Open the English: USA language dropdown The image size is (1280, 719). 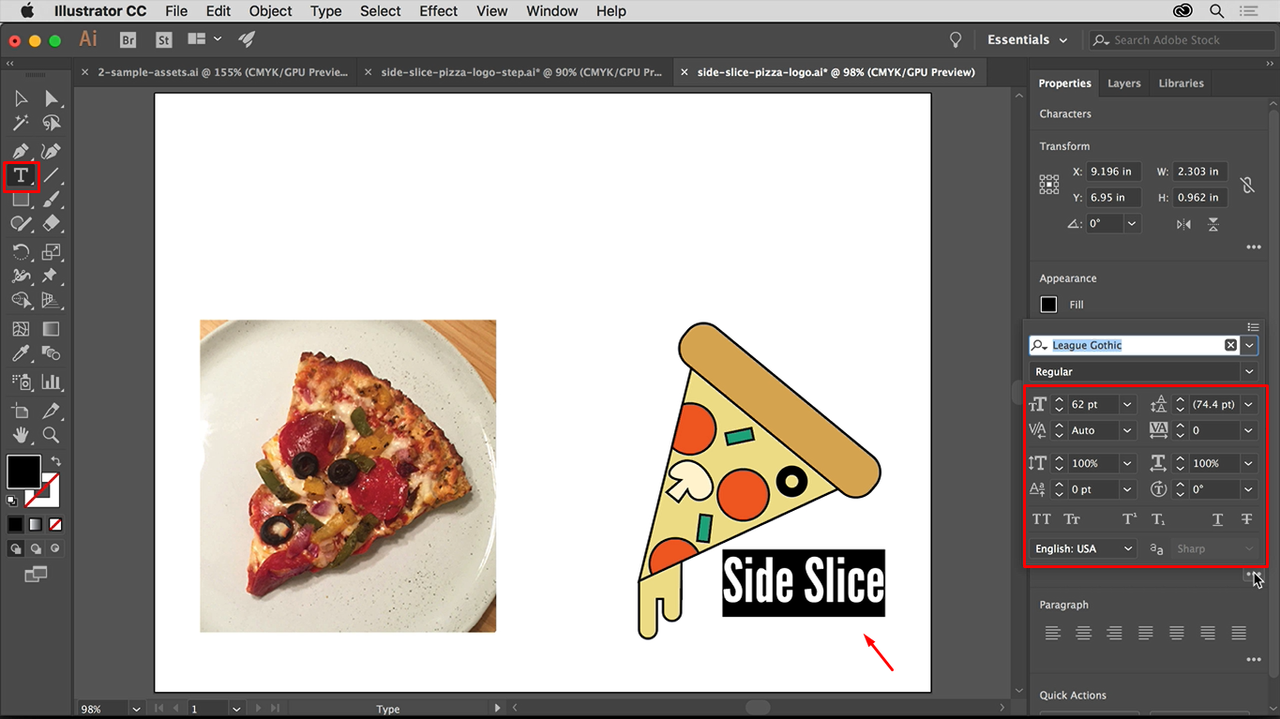tap(1083, 548)
